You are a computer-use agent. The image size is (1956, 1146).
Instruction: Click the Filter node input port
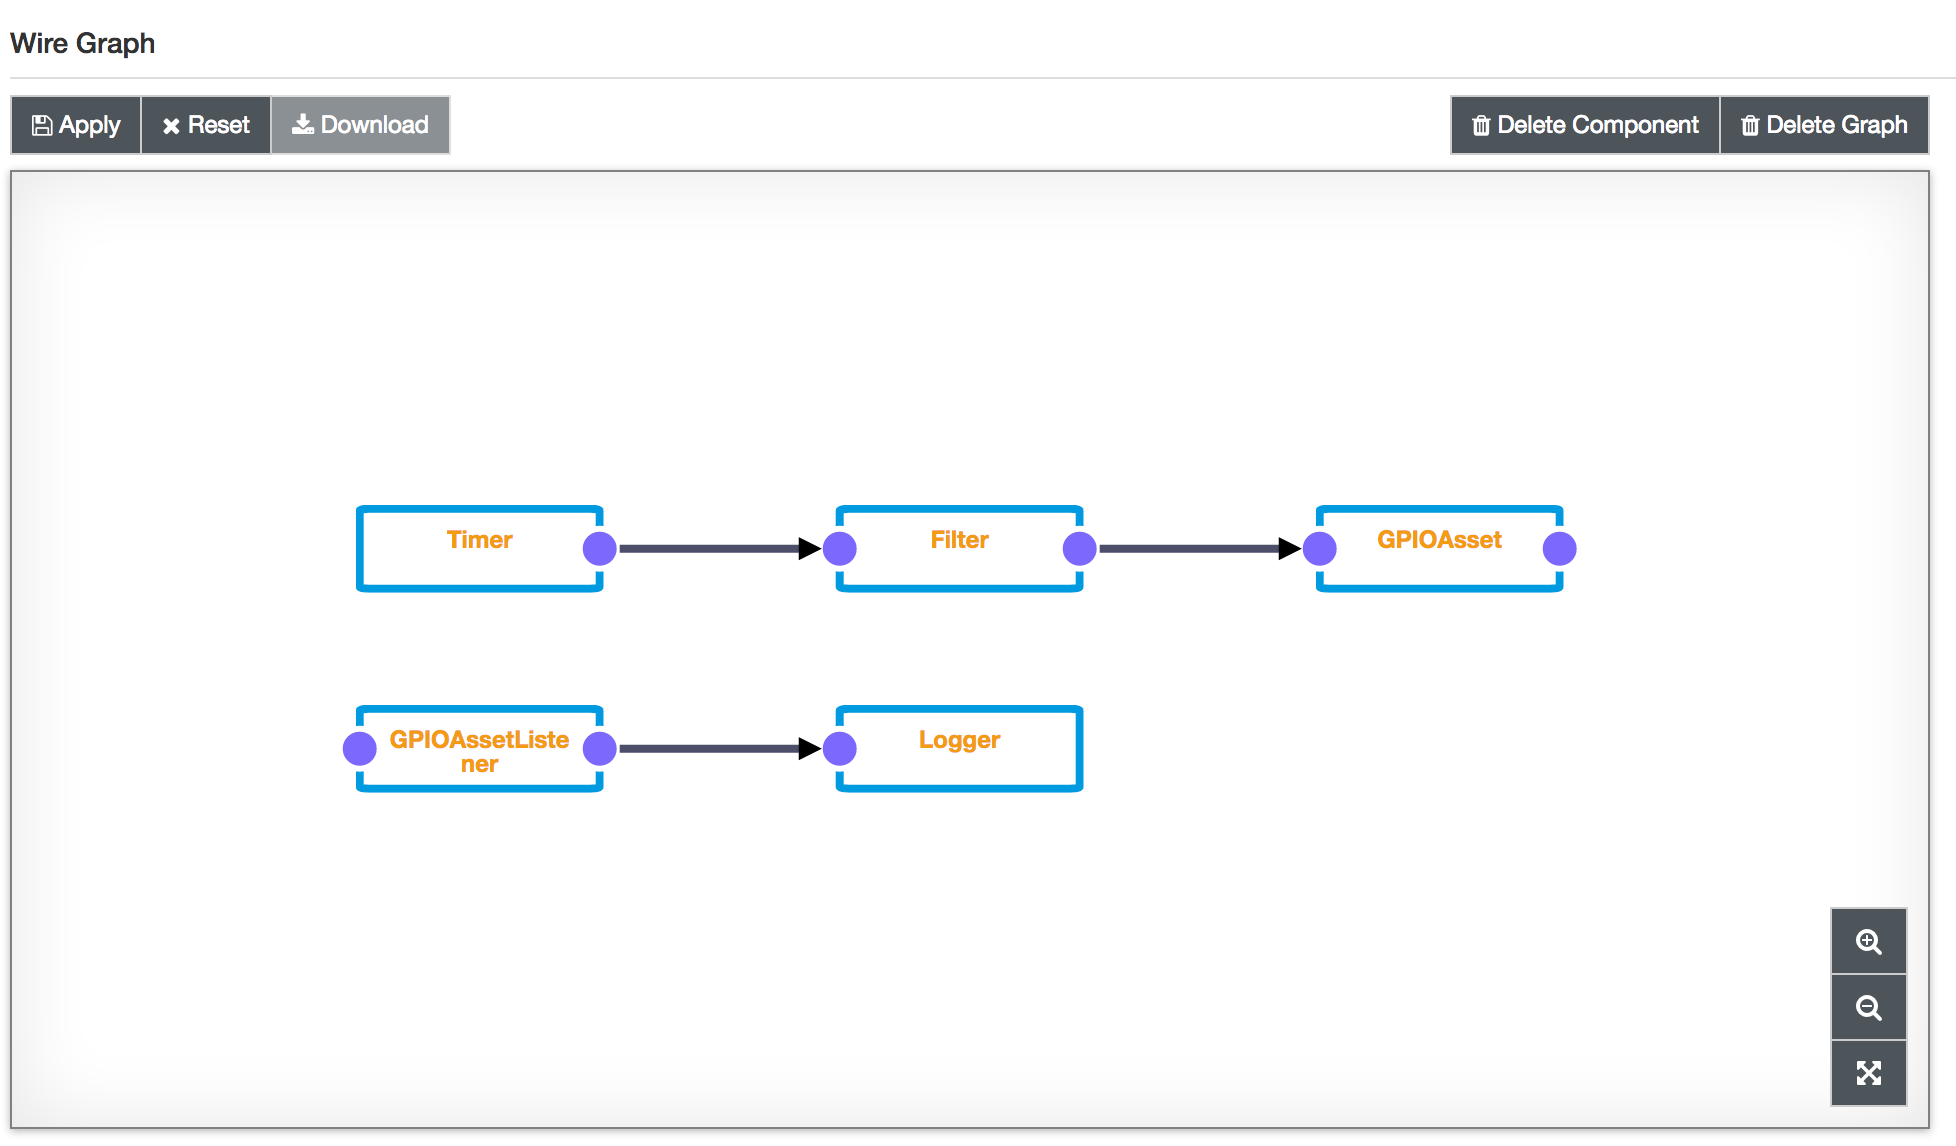click(x=839, y=548)
